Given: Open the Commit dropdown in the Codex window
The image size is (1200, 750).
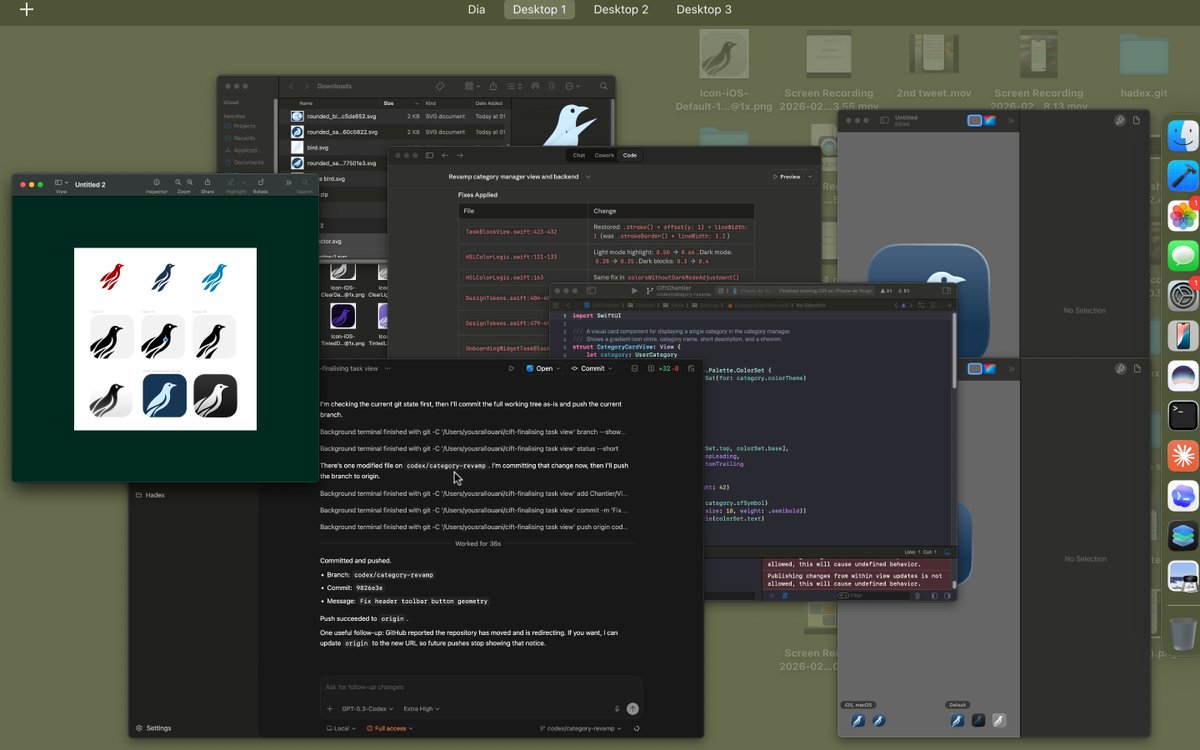Looking at the screenshot, I should point(591,368).
